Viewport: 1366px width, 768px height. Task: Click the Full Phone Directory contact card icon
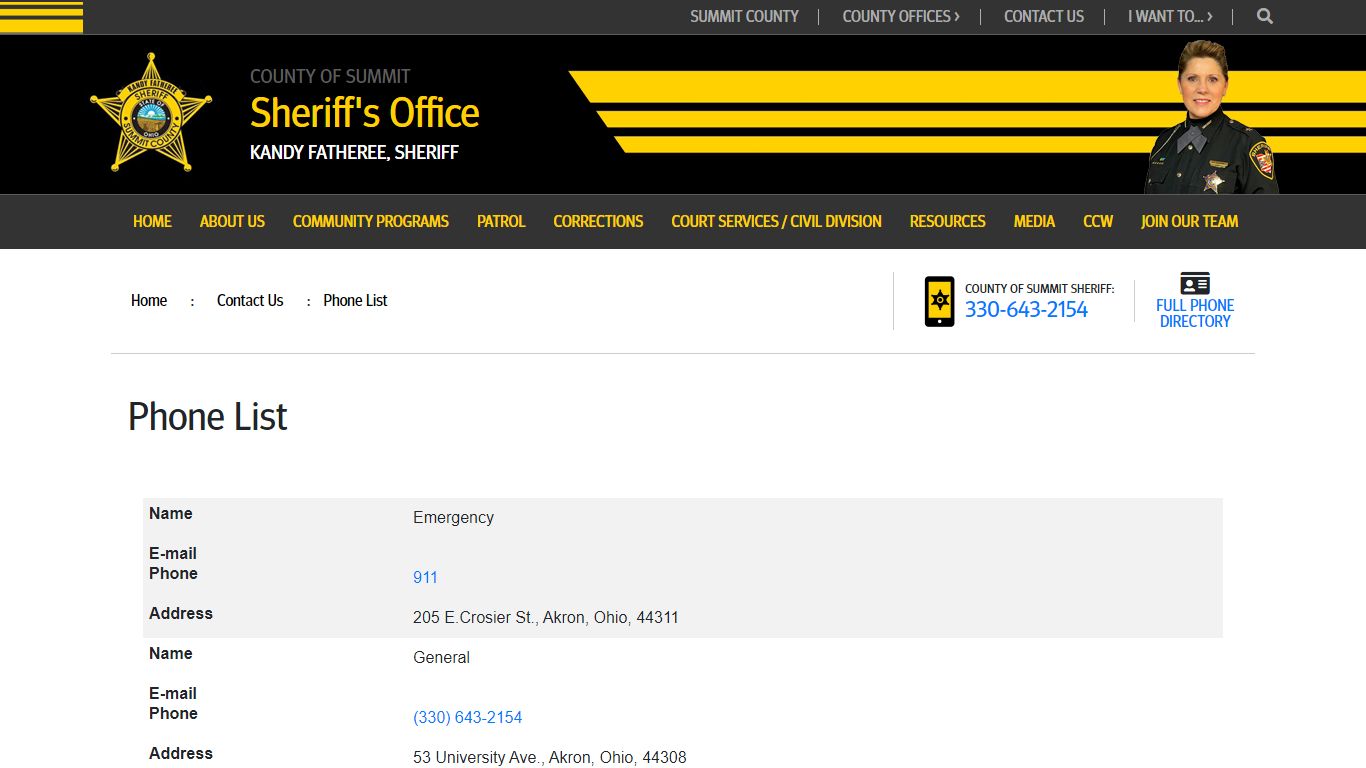click(1195, 283)
